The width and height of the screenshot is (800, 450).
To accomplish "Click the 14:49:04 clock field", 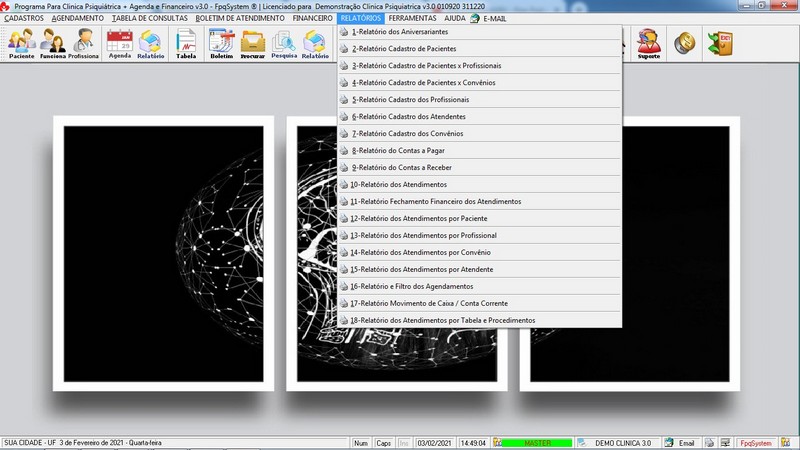I will (x=473, y=443).
